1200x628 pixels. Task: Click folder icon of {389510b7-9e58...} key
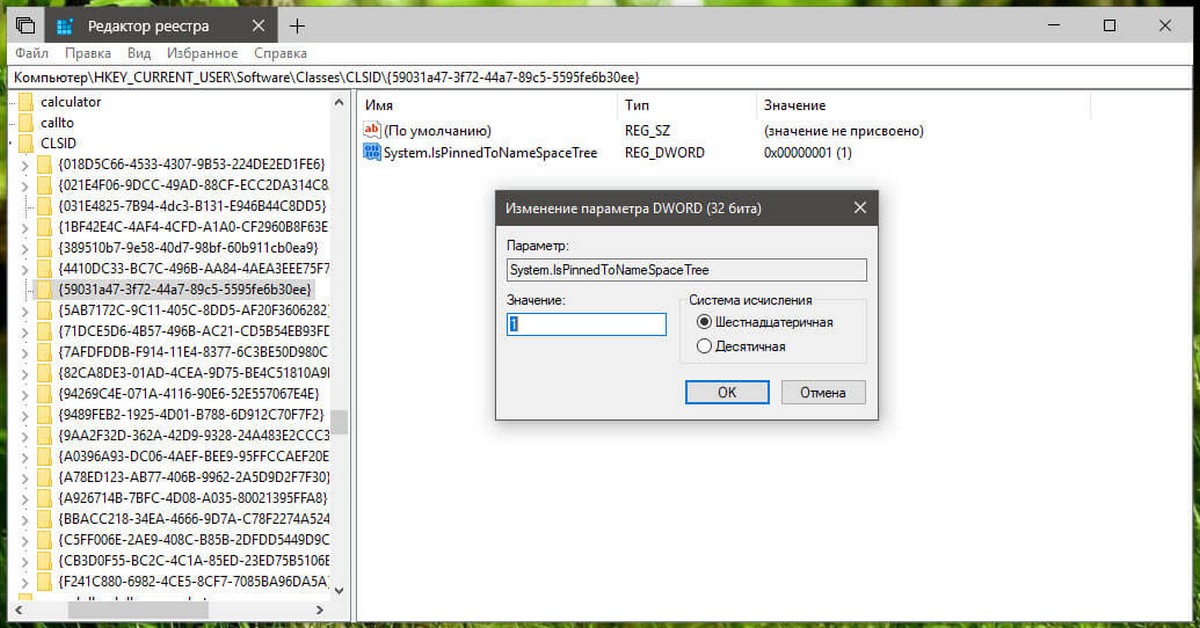44,247
